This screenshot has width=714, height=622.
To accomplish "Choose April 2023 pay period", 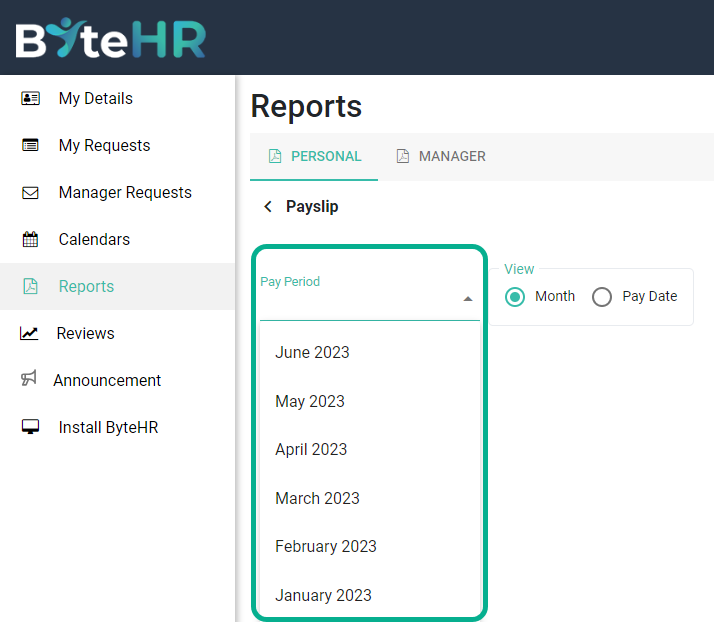I will (370, 449).
